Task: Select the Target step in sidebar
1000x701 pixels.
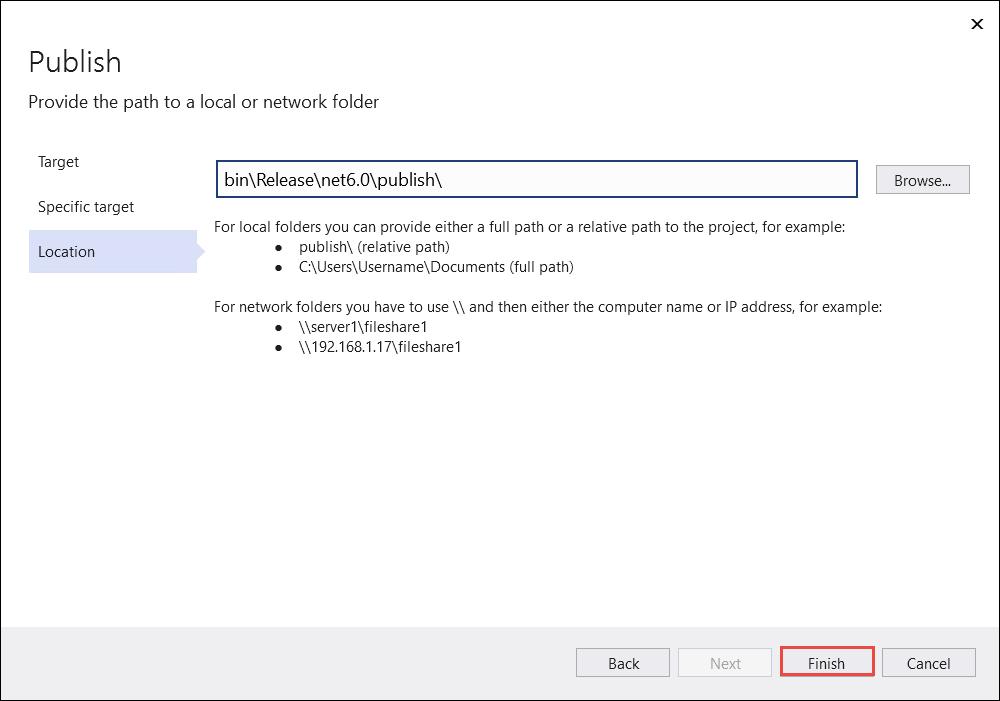Action: (x=58, y=161)
